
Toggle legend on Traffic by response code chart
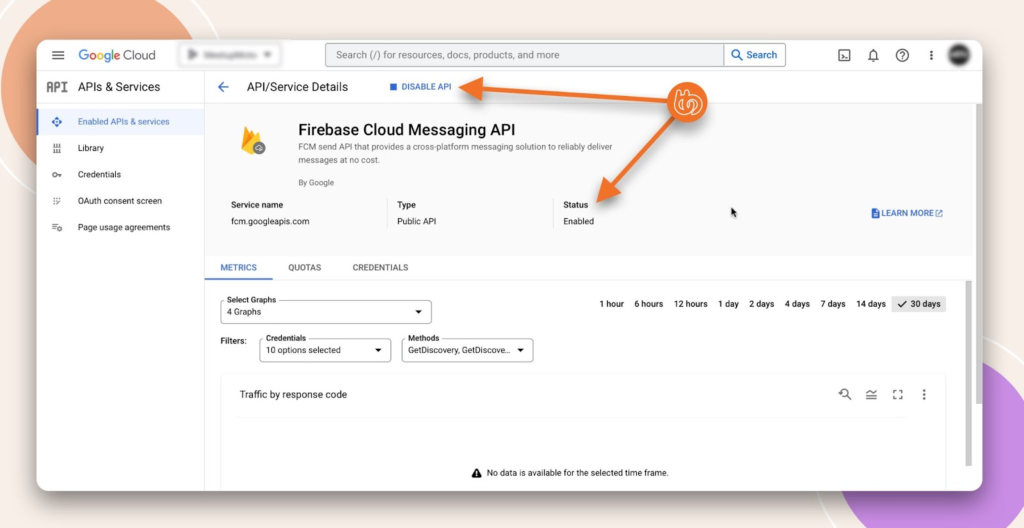click(871, 394)
